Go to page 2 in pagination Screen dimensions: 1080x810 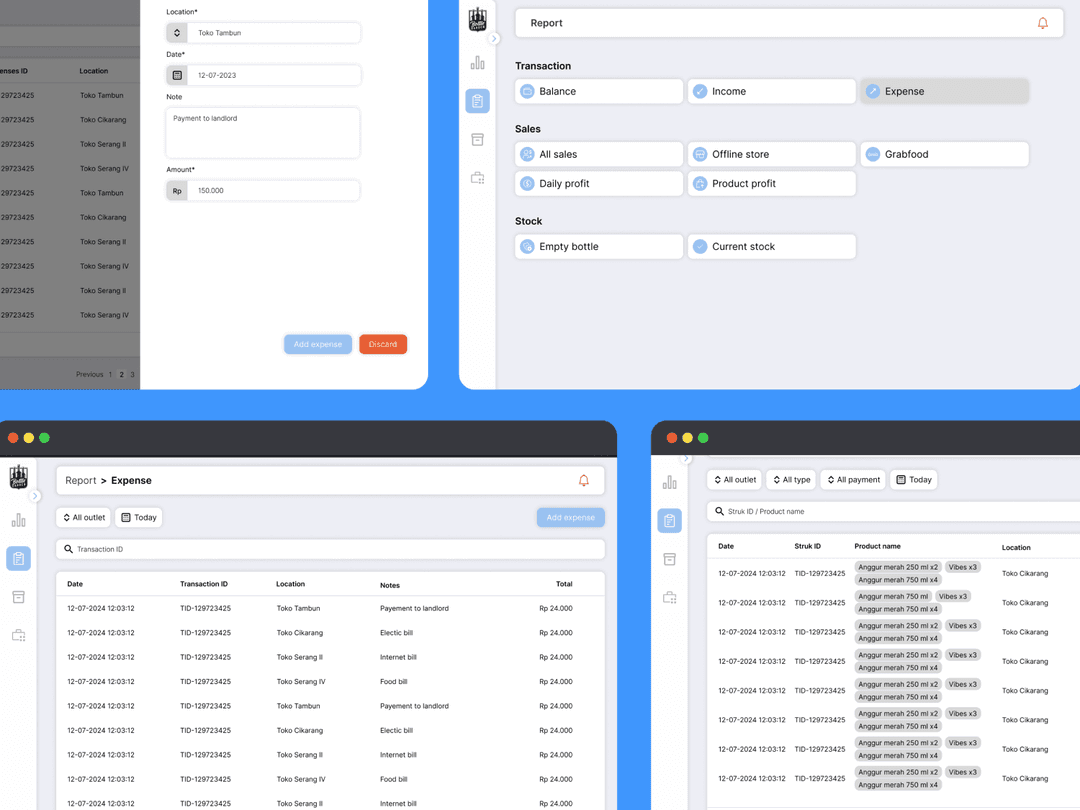(122, 375)
